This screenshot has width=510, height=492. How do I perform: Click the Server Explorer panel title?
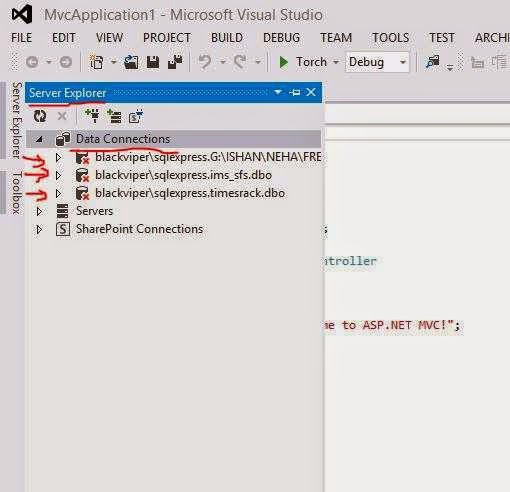coord(68,93)
